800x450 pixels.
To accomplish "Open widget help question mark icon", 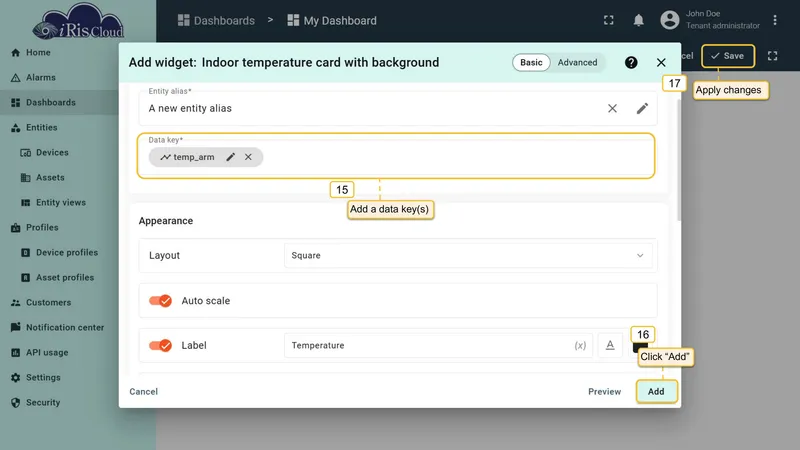I will coord(631,62).
